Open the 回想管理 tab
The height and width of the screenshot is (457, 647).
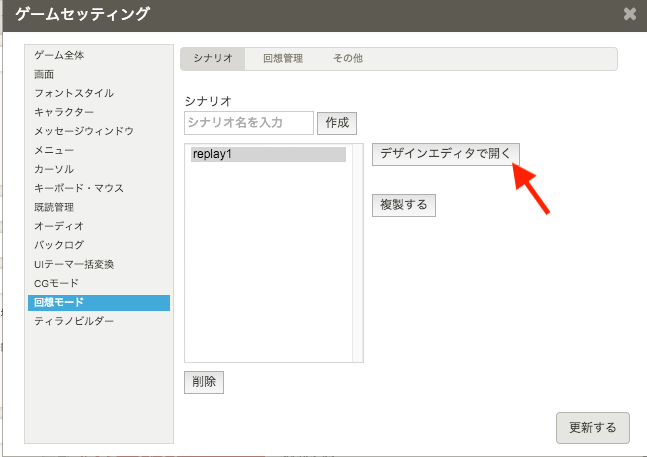(x=282, y=59)
